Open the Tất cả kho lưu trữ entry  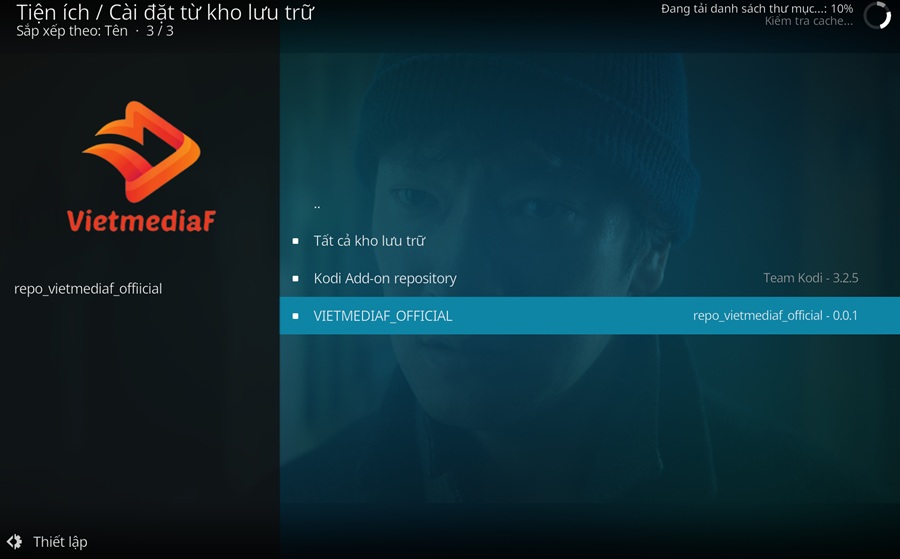[x=589, y=241]
